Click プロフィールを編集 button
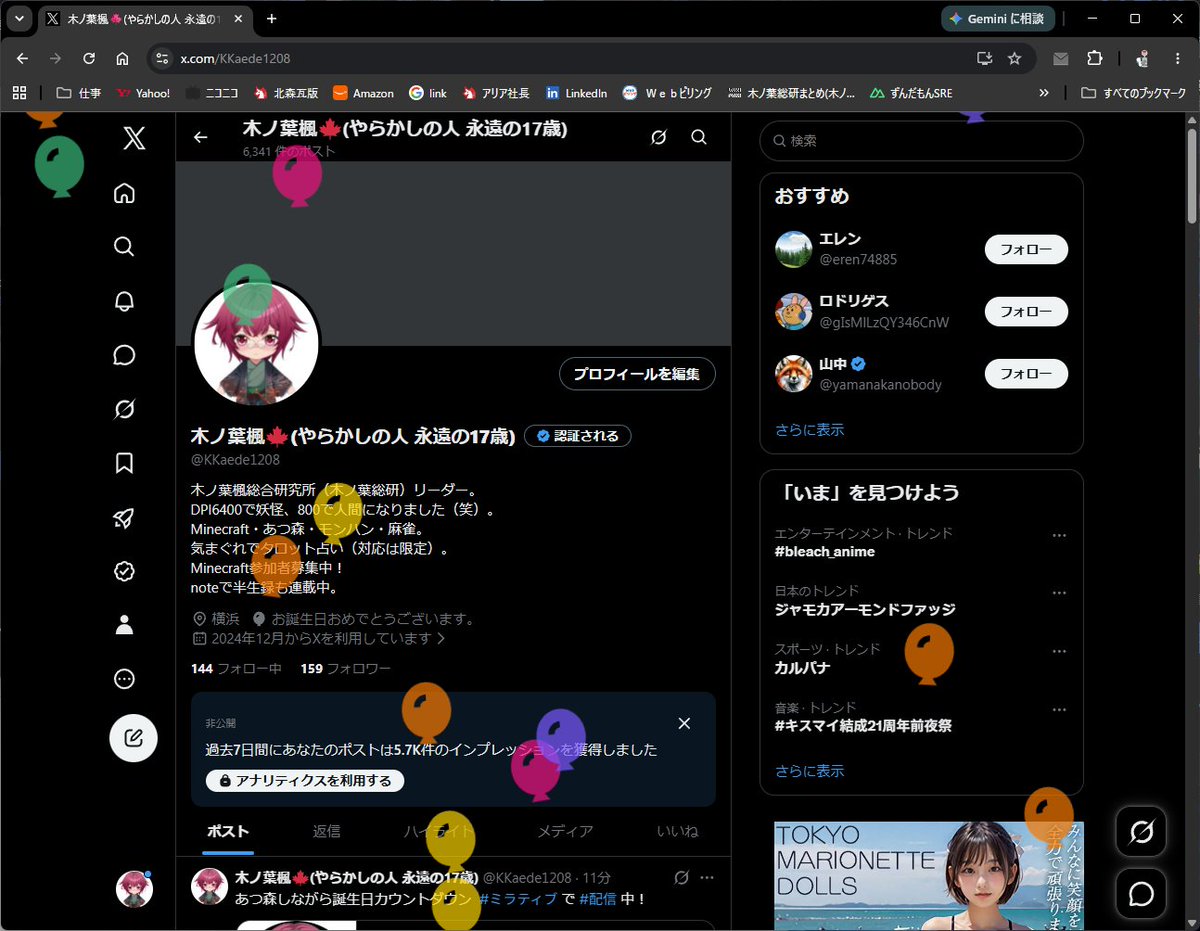Image resolution: width=1200 pixels, height=931 pixels. click(x=637, y=374)
